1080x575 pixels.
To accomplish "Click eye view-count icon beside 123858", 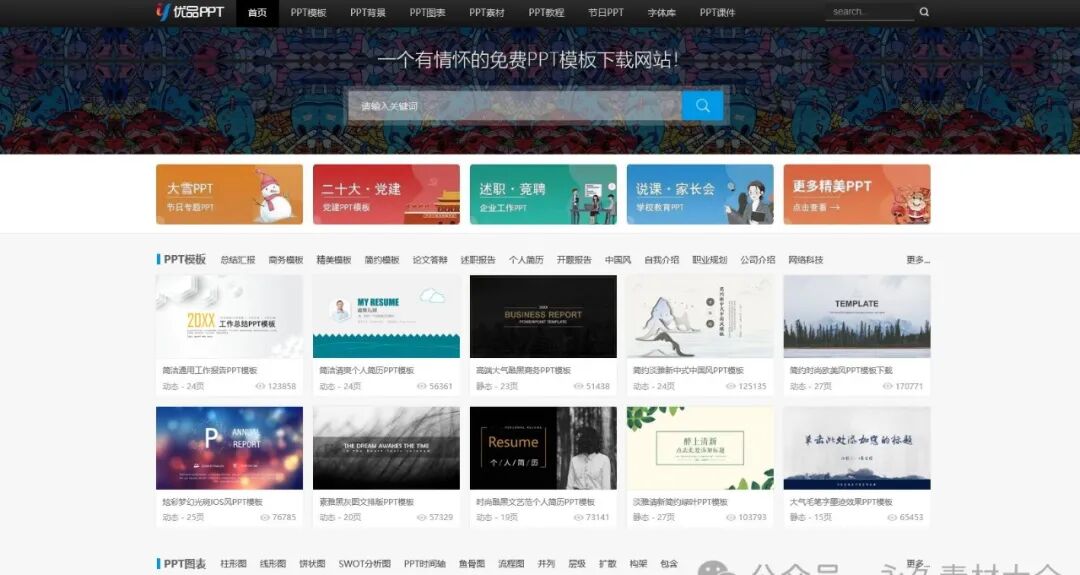I will coord(260,386).
